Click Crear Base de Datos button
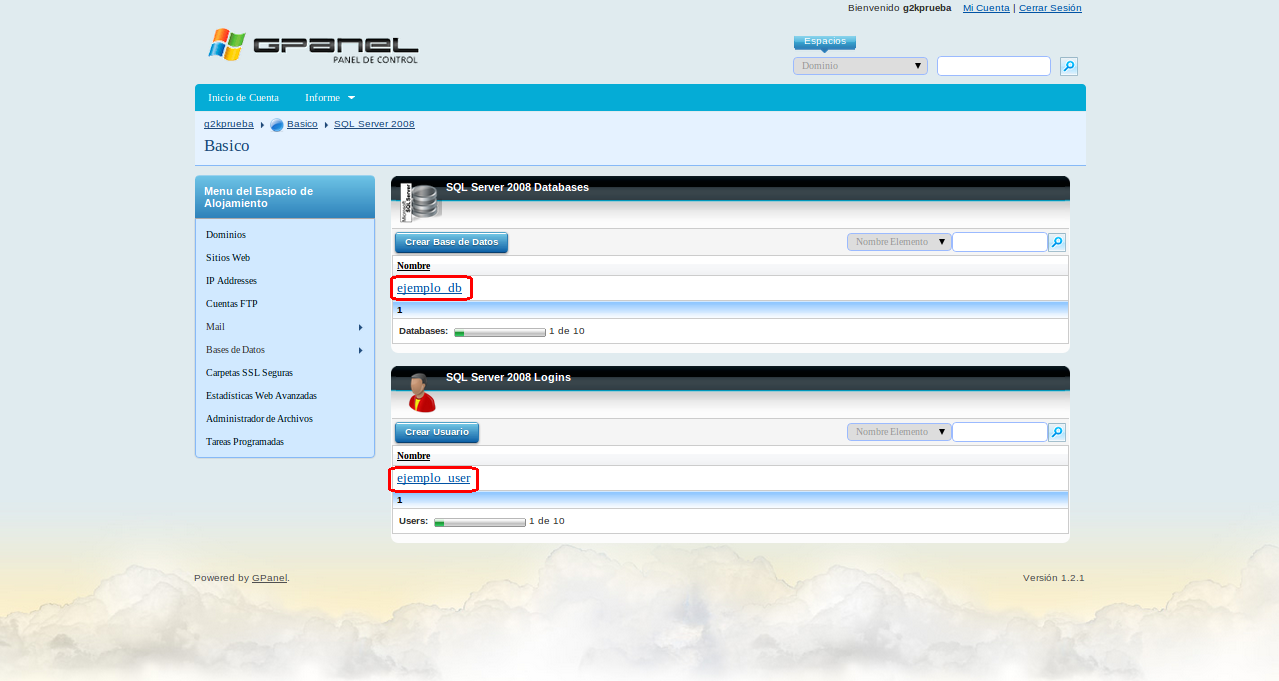 pyautogui.click(x=451, y=242)
